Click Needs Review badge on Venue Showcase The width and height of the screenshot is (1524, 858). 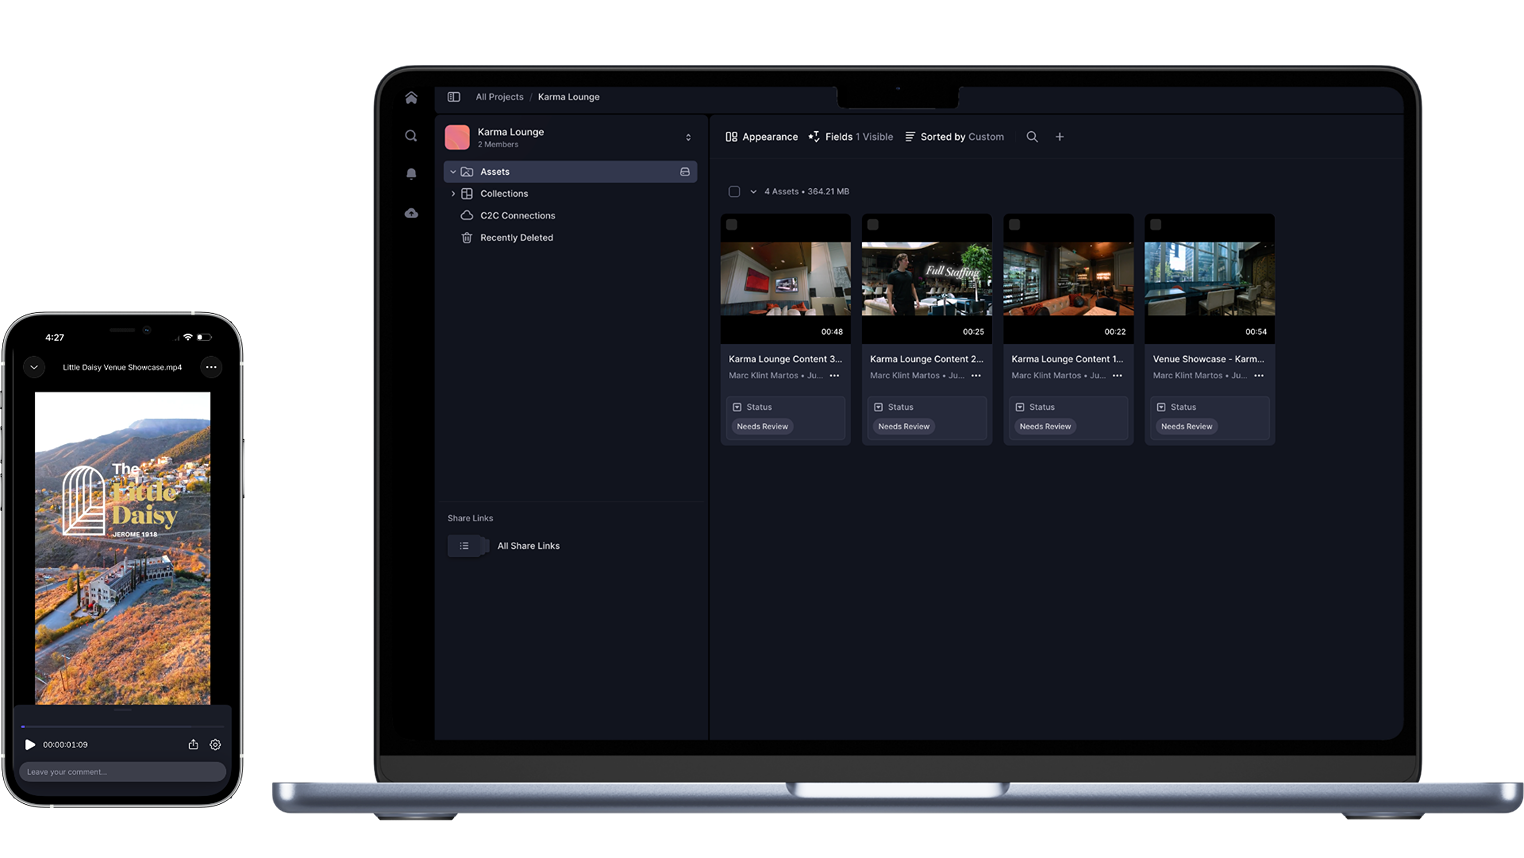coord(1187,427)
